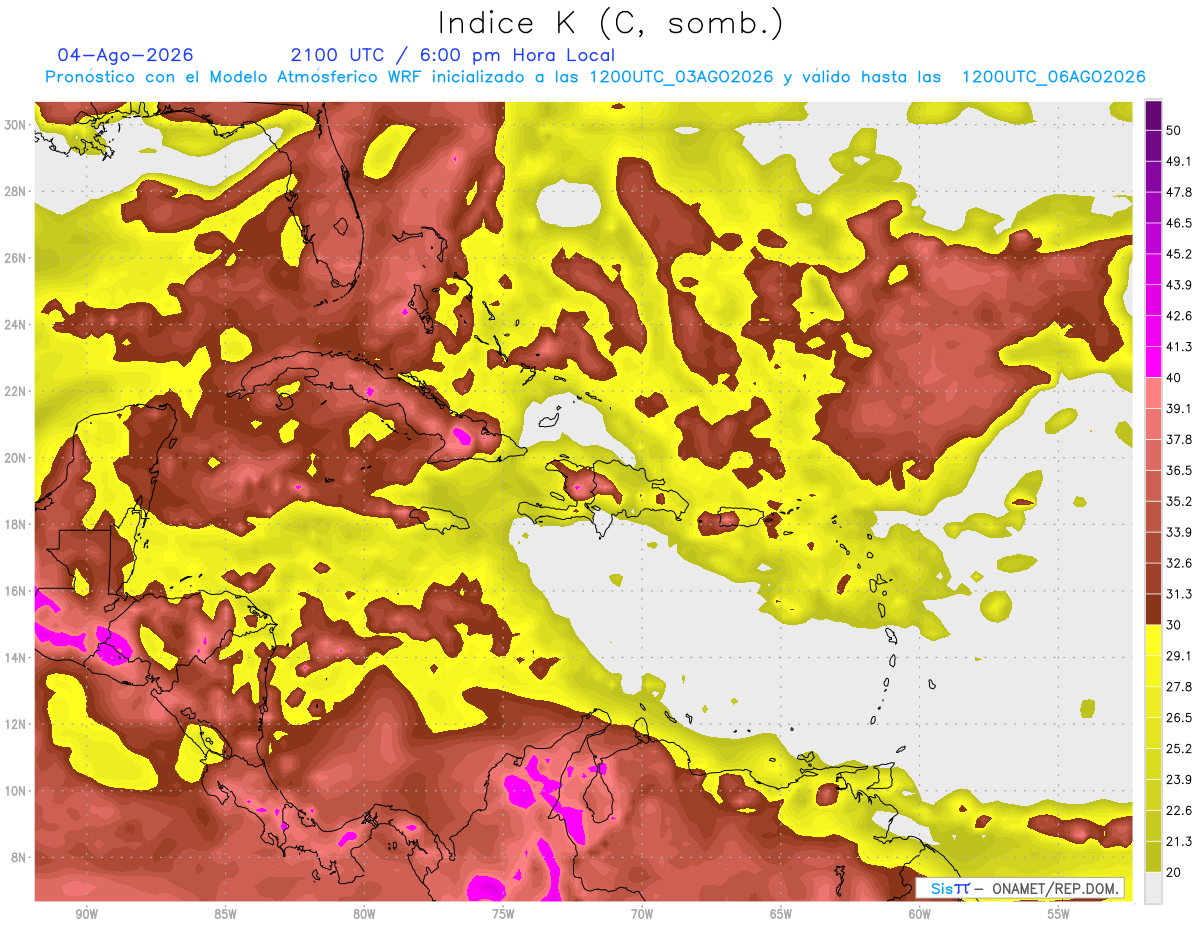Click the "85W" longitude label
Viewport: 1200px width, 927px height.
(225, 915)
